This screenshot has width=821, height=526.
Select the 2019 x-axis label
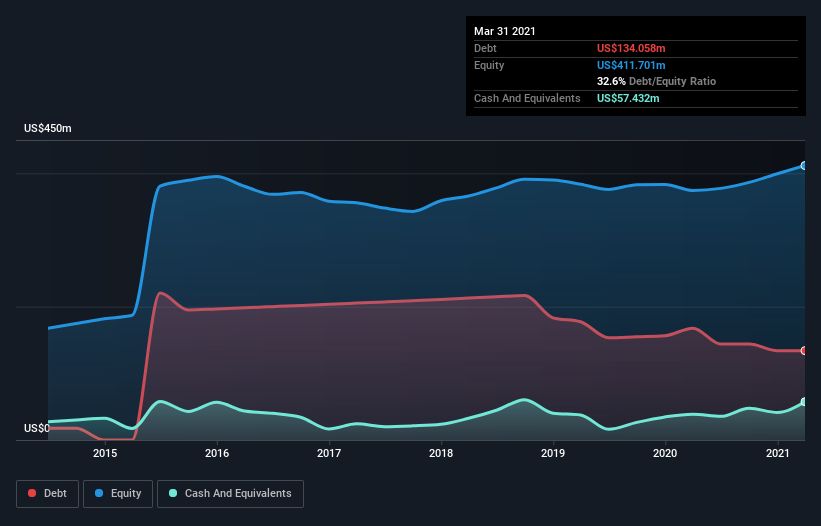pos(553,453)
